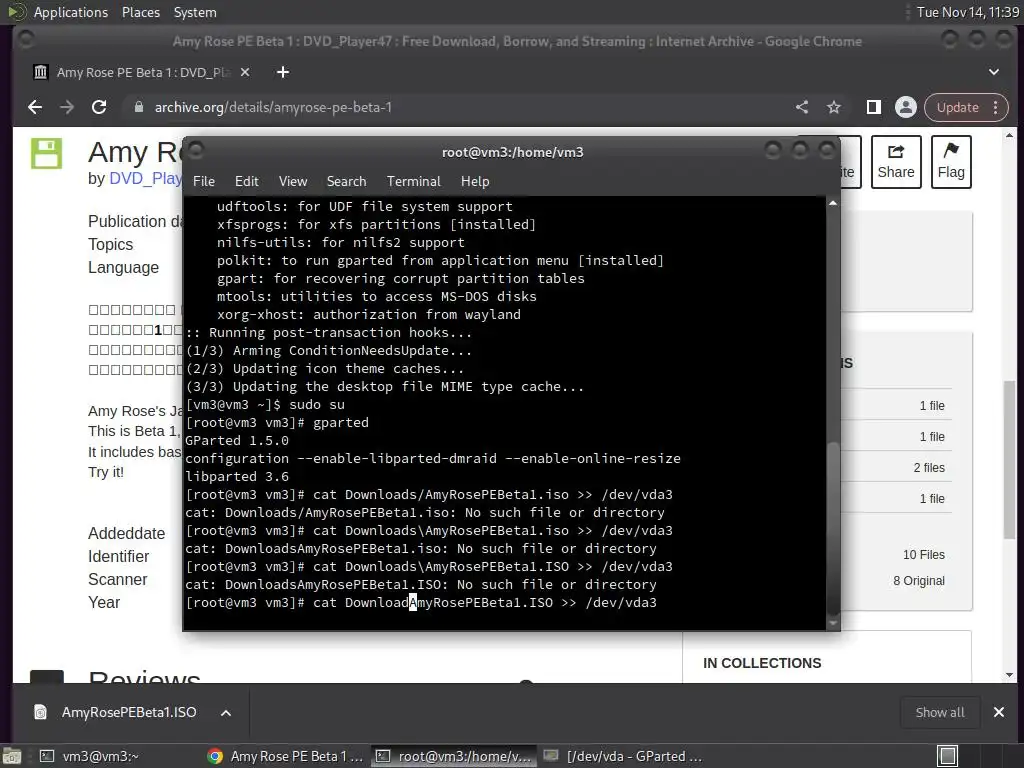Open DVD_Player47 uploader link

point(145,178)
